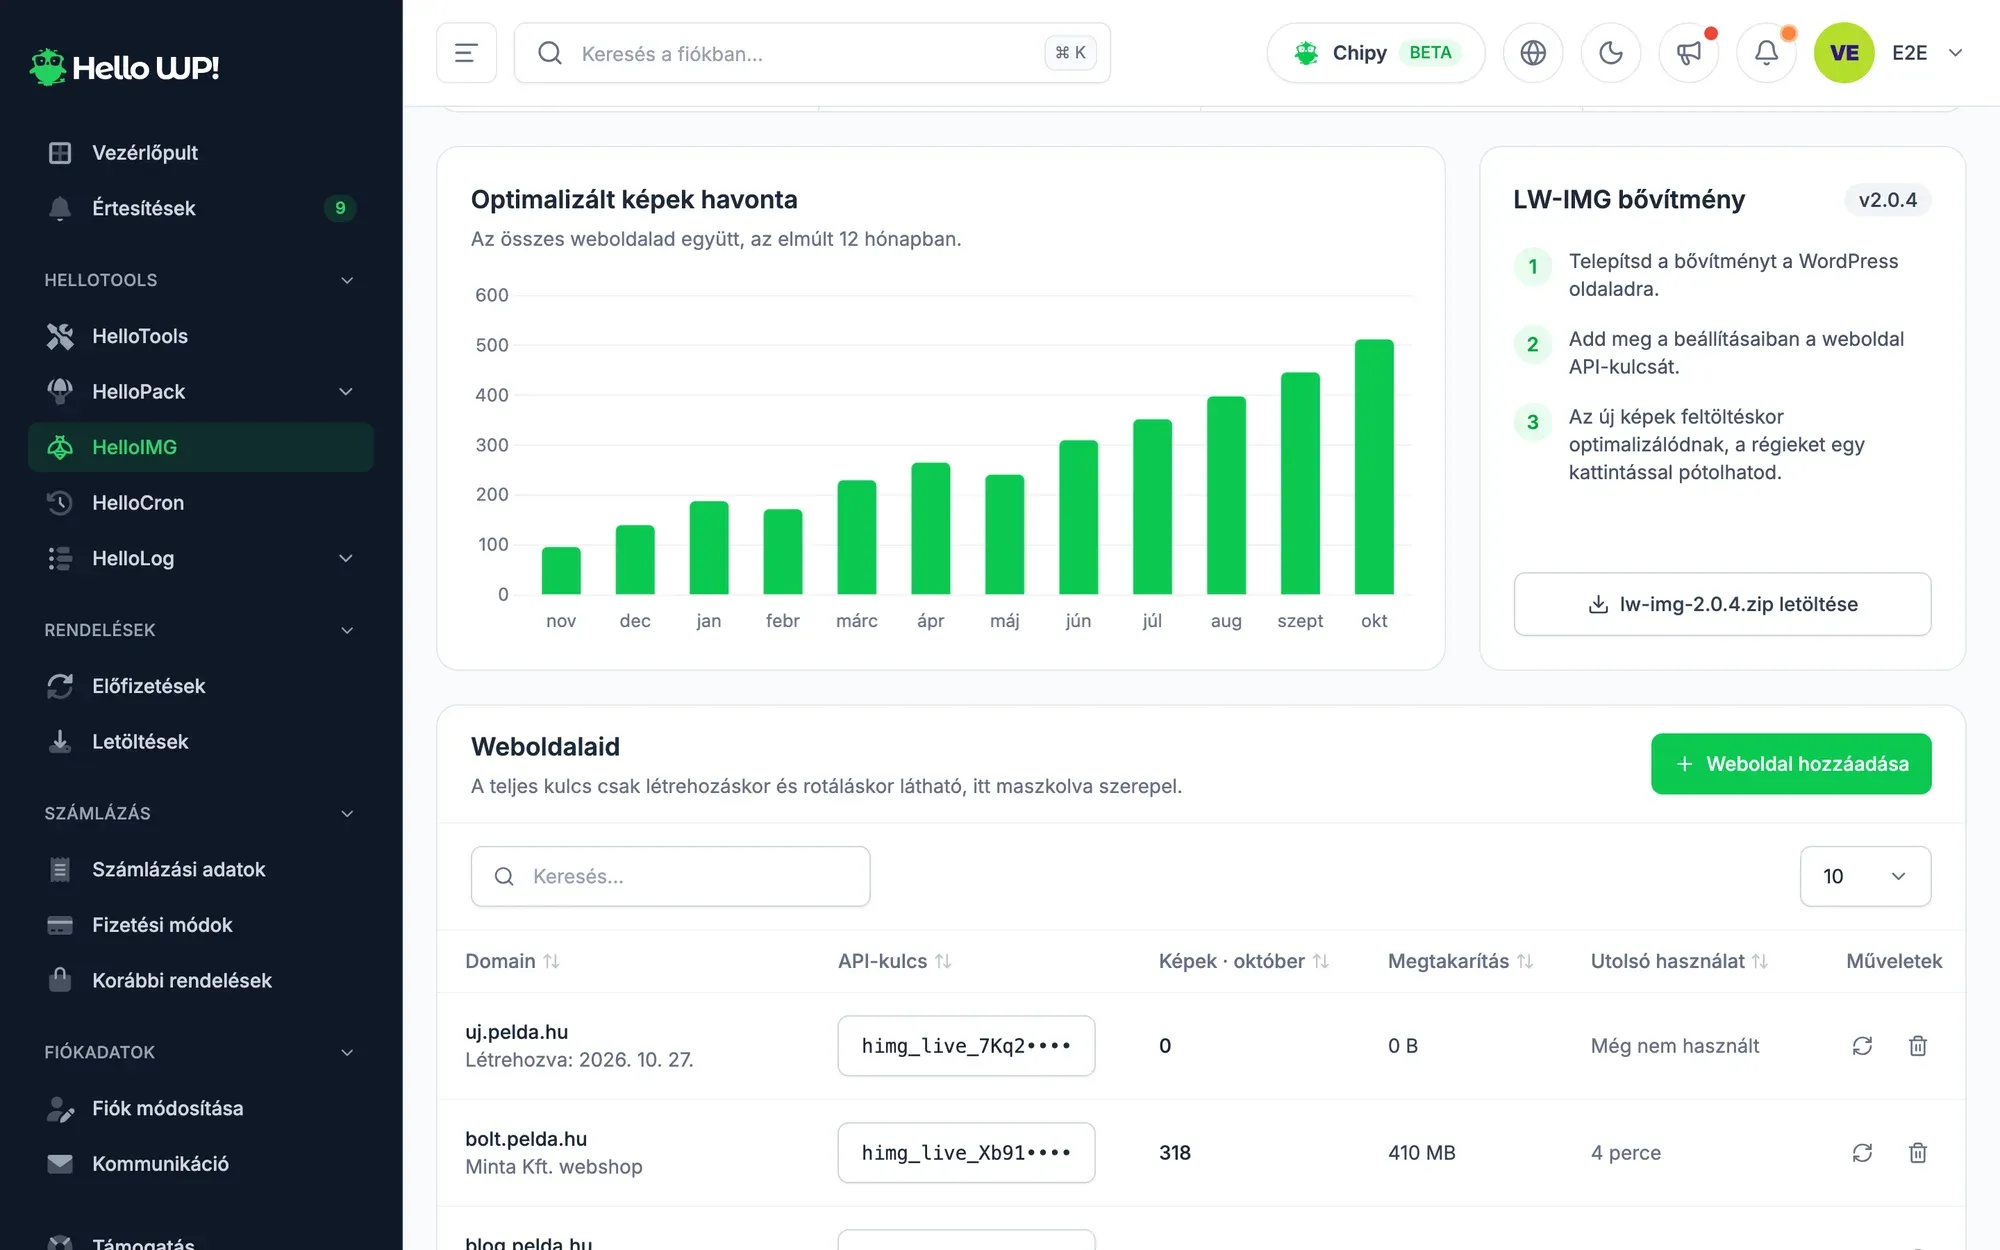Image resolution: width=2000 pixels, height=1250 pixels.
Task: Download lw-img-2.0.4.zip
Action: pyautogui.click(x=1722, y=604)
